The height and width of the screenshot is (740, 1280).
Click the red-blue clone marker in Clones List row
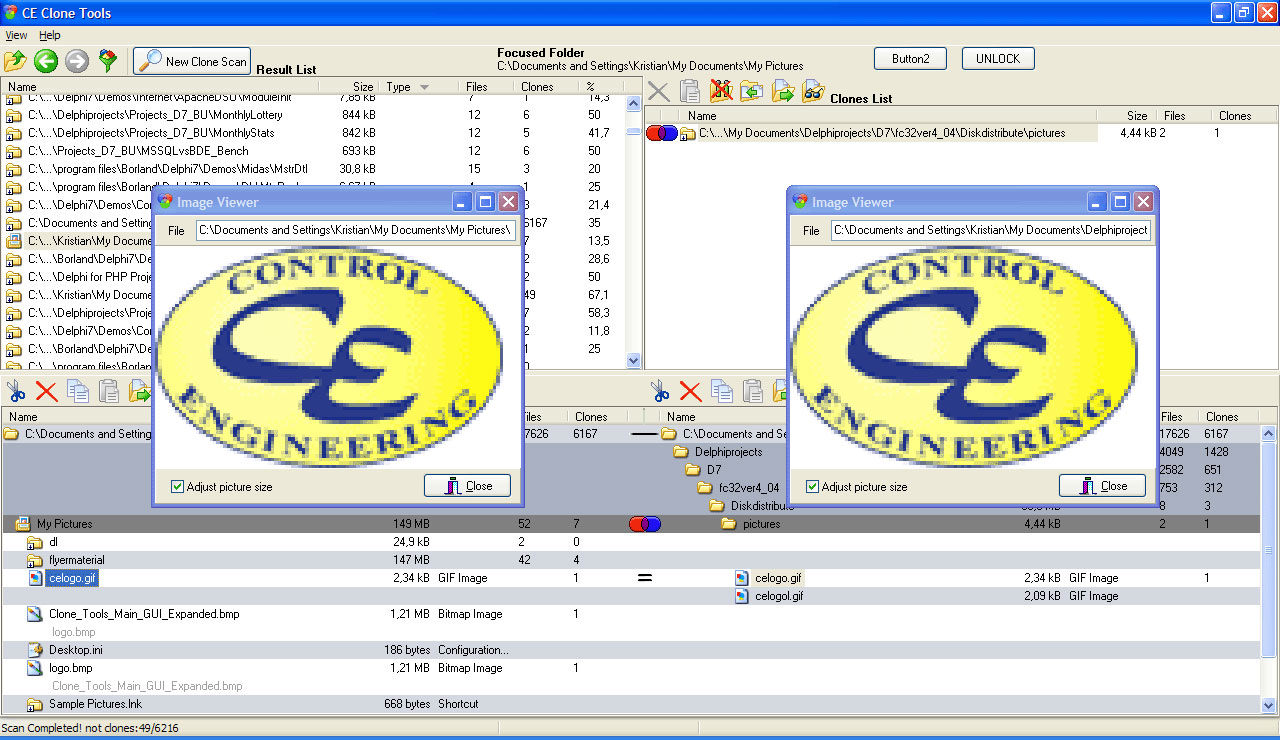(662, 133)
